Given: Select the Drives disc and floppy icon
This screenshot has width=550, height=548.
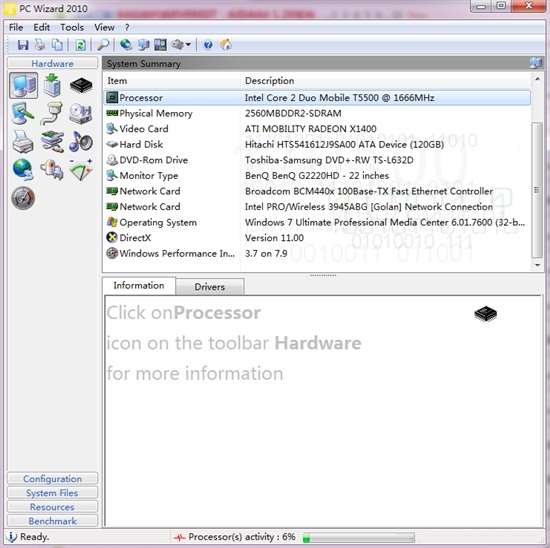Looking at the screenshot, I should click(x=81, y=114).
